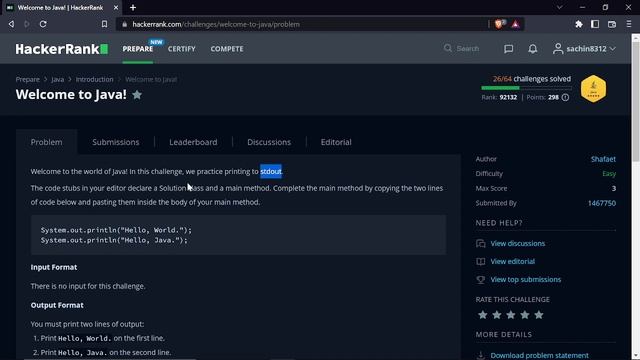
Task: Switch to the Problem tab
Action: [x=47, y=142]
